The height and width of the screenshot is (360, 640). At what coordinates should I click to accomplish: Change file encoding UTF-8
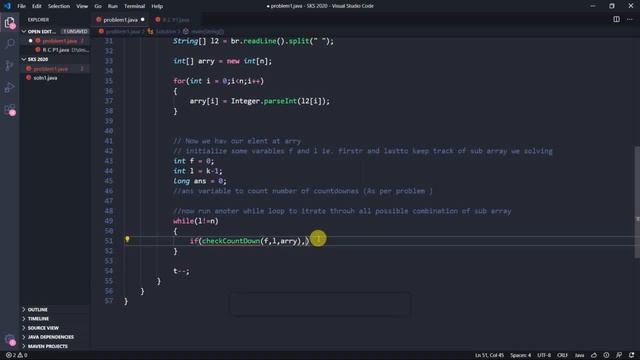point(544,355)
